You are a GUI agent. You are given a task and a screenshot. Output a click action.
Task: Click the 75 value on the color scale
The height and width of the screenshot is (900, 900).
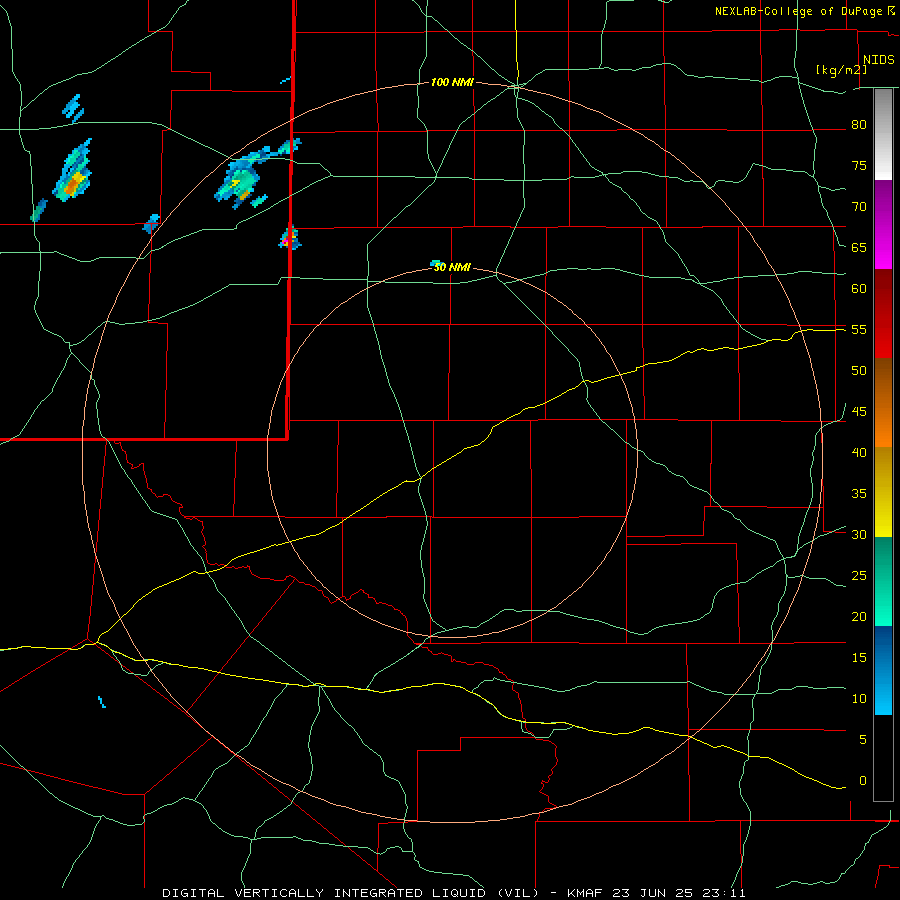pyautogui.click(x=859, y=166)
